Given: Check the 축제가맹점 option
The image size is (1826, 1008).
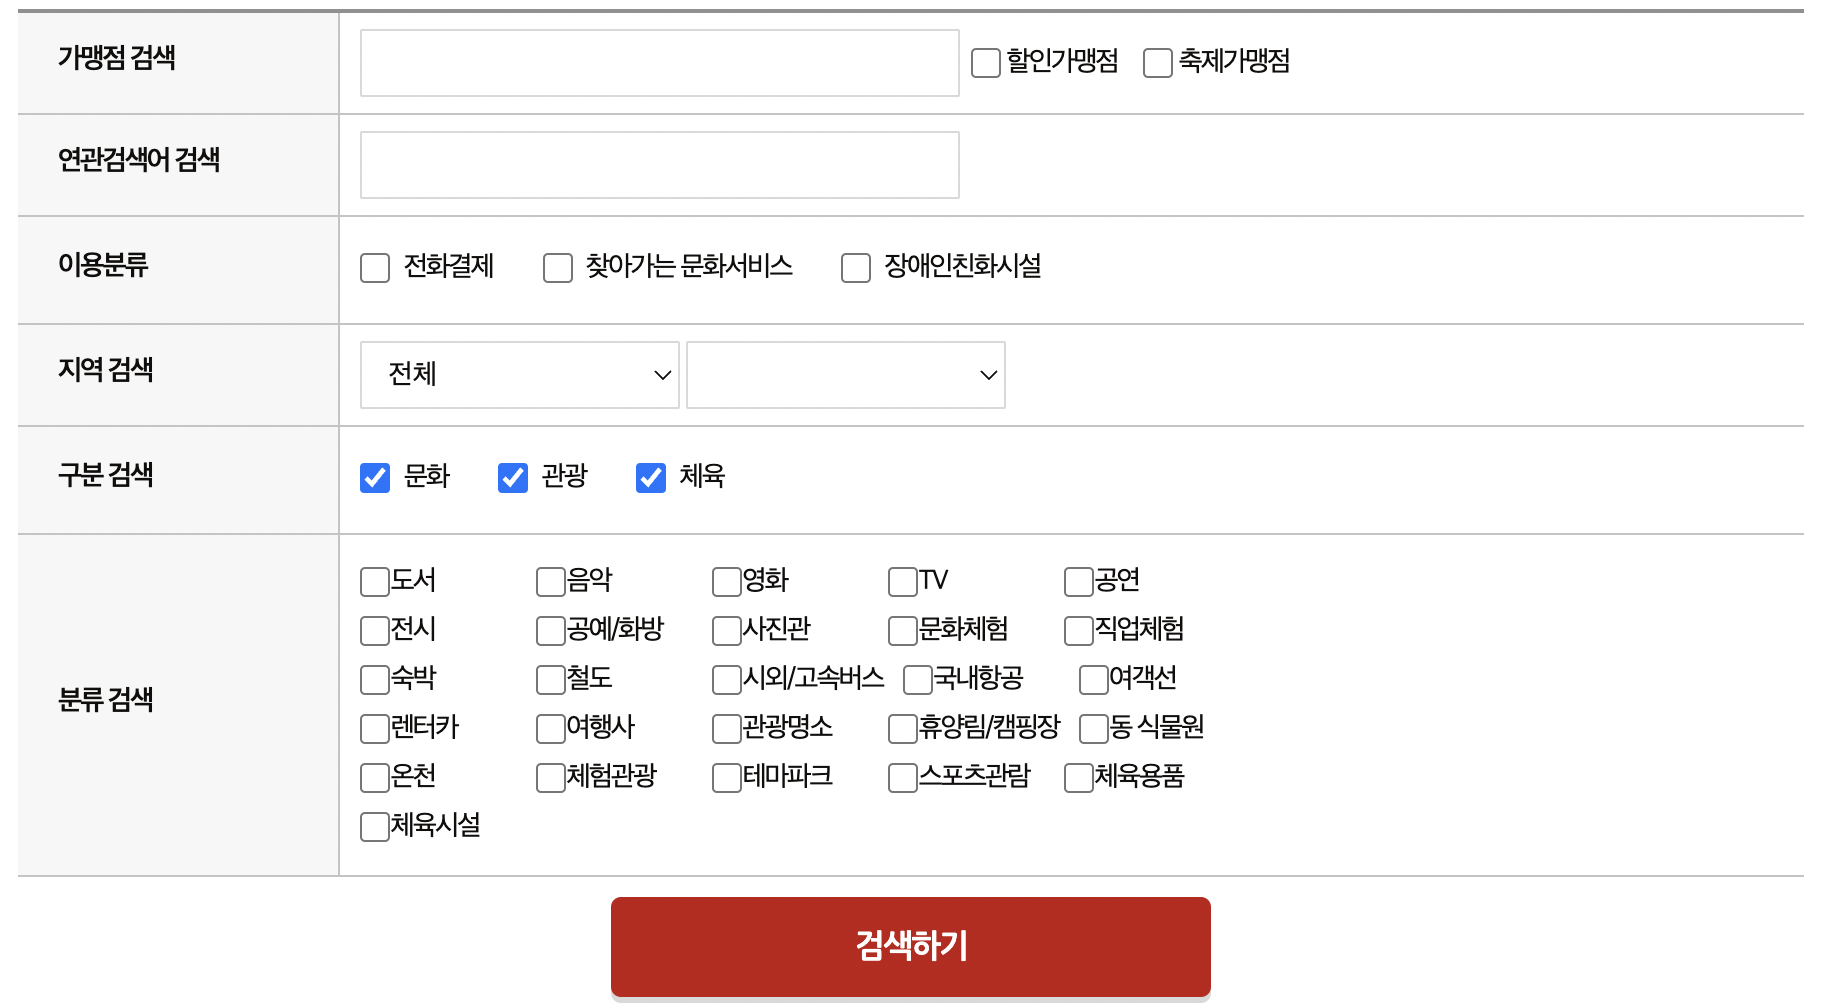Looking at the screenshot, I should 1157,63.
